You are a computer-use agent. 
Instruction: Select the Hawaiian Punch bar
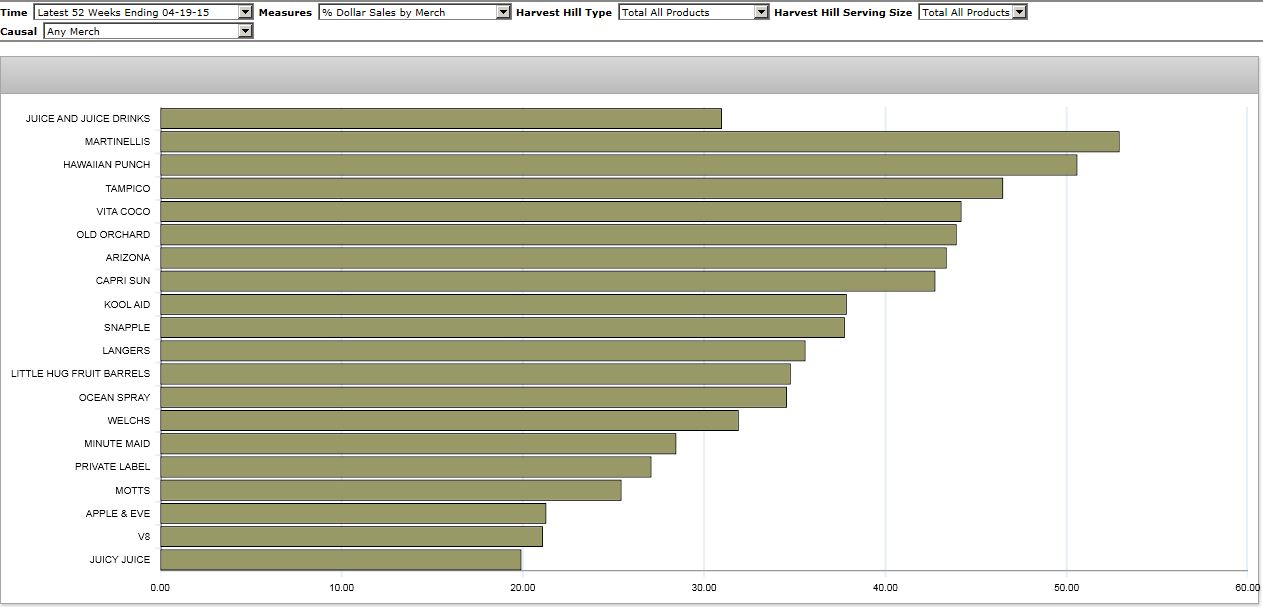(x=618, y=165)
